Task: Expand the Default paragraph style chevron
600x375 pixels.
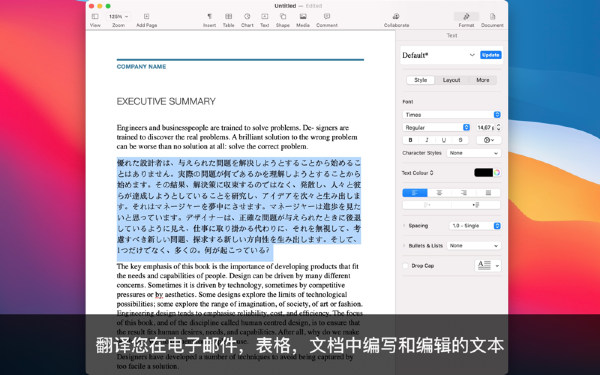Action: click(472, 55)
